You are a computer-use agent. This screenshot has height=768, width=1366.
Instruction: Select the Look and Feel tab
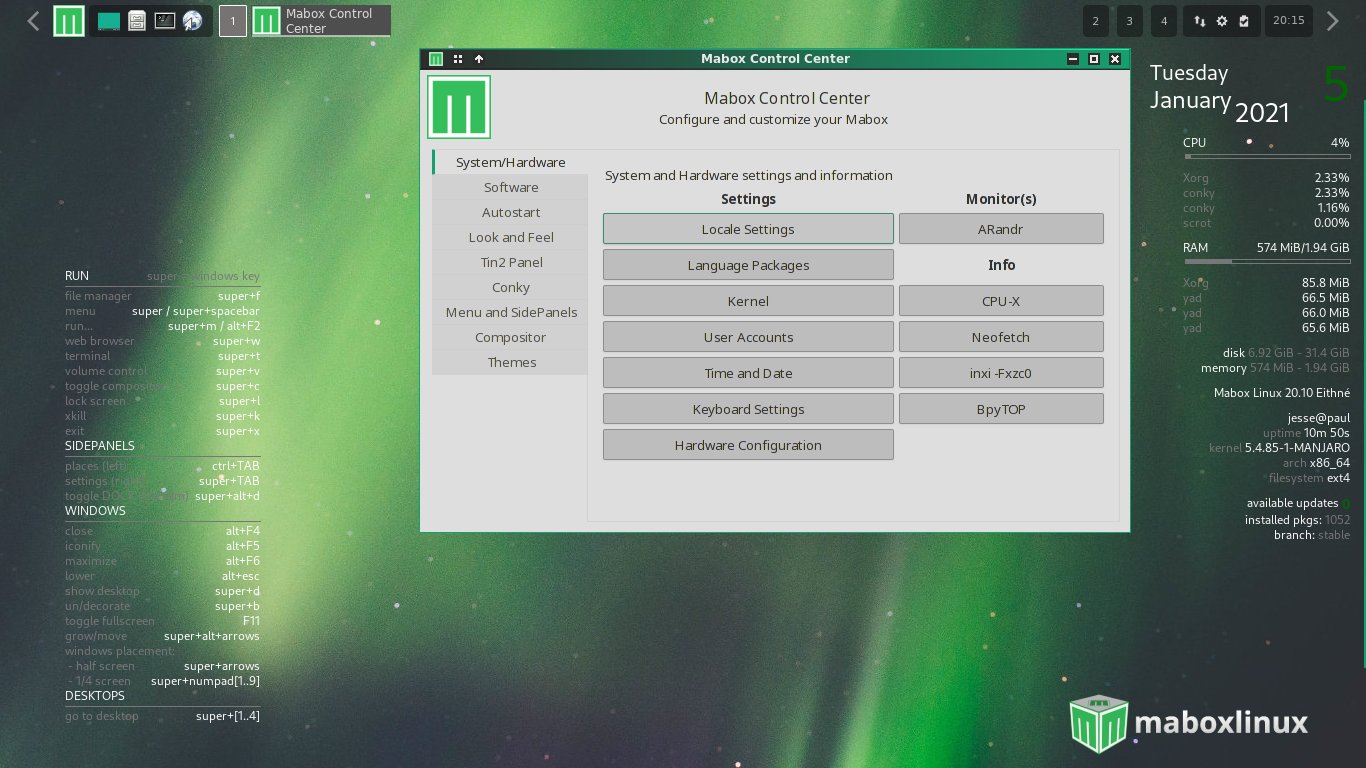click(x=511, y=237)
